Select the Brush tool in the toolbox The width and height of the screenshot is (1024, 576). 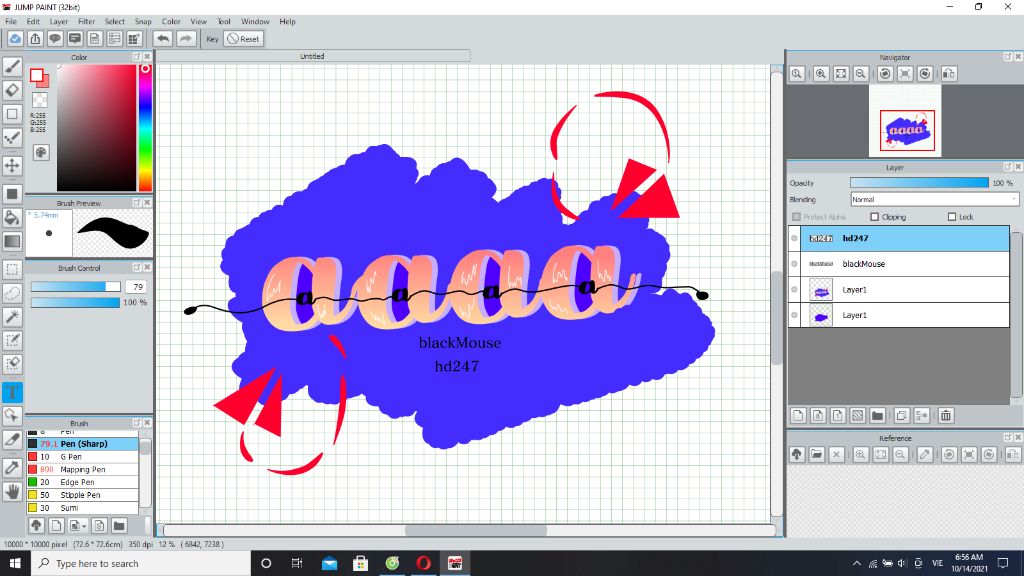[12, 67]
